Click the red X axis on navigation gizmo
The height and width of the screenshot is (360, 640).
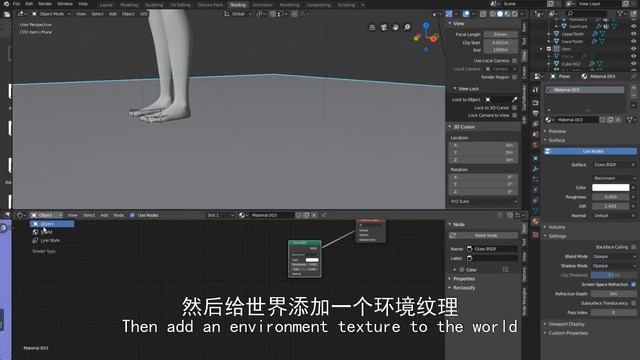[x=433, y=38]
